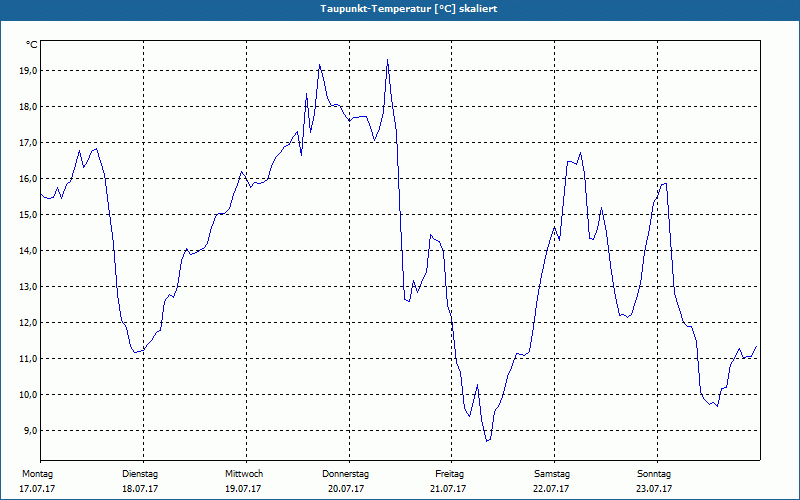Image resolution: width=800 pixels, height=500 pixels.
Task: Click the '21.07.17' date label
Action: [x=448, y=489]
